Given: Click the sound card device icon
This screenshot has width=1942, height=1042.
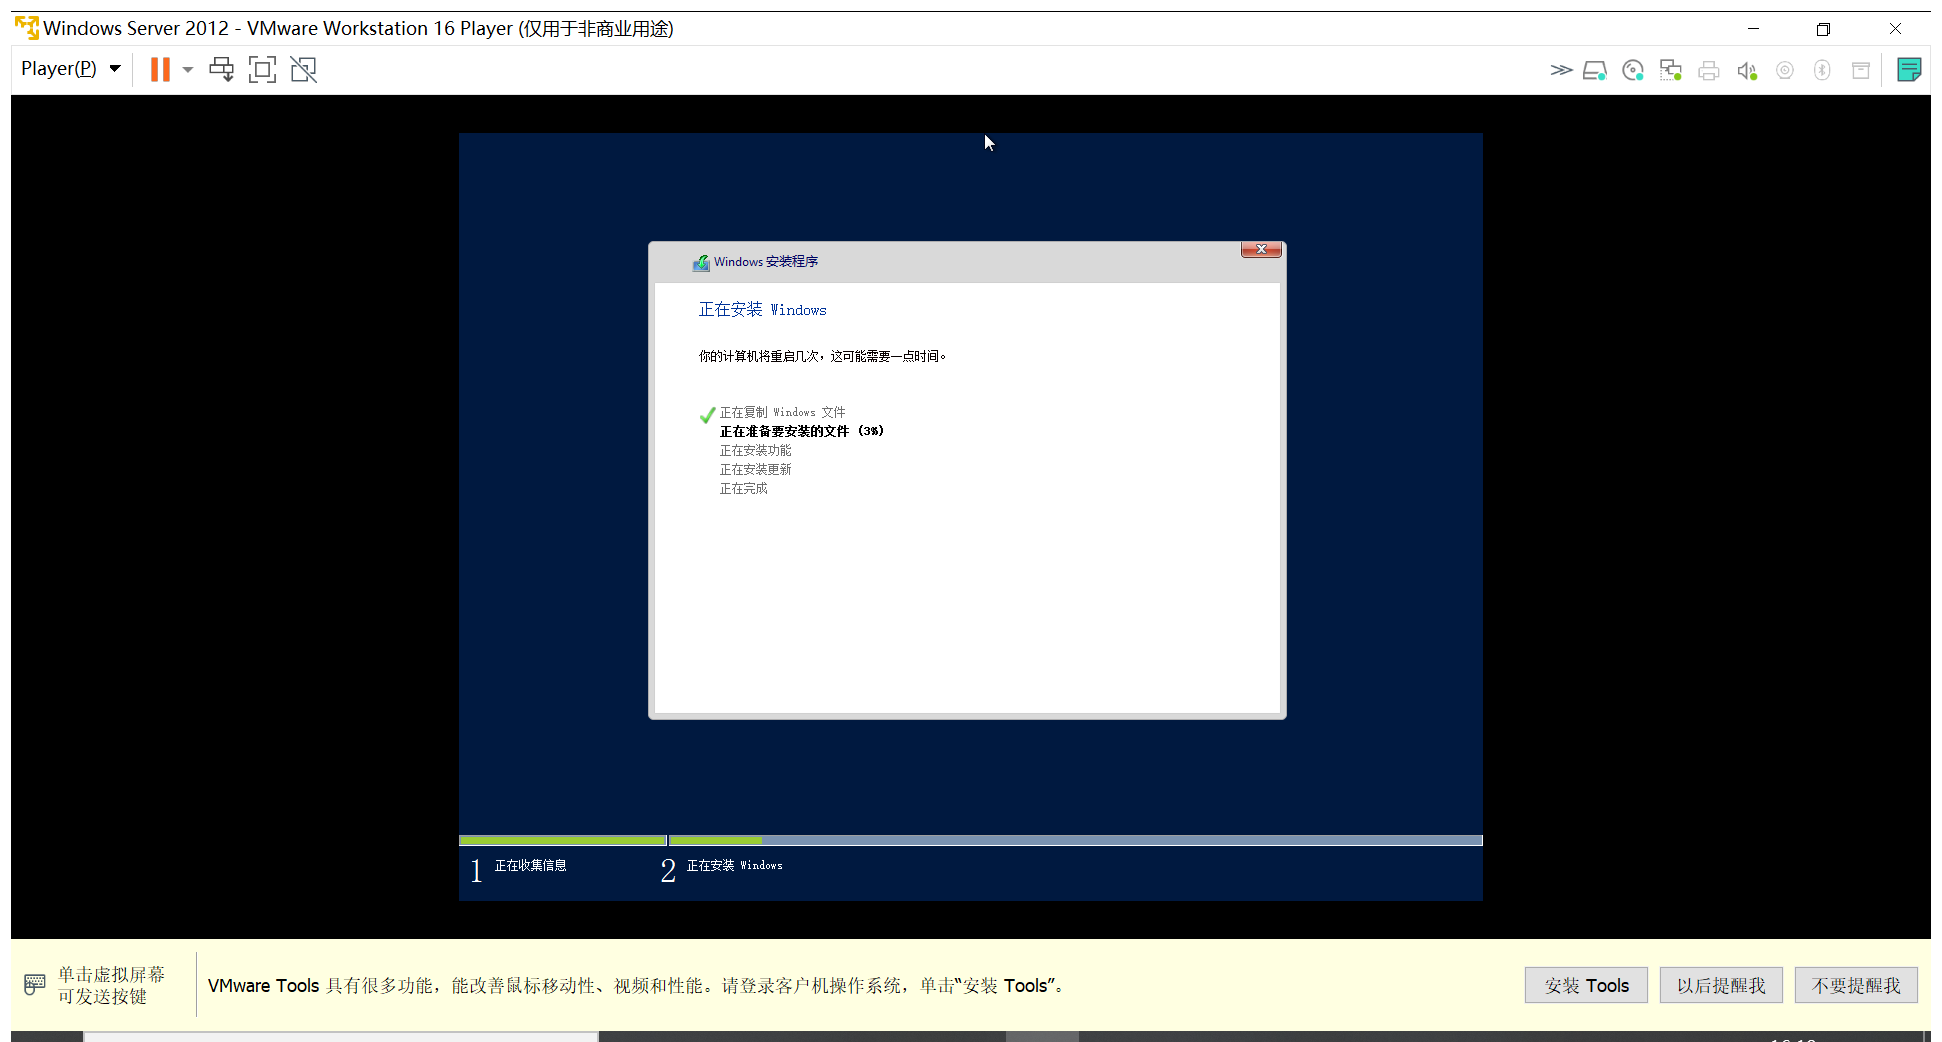Looking at the screenshot, I should coord(1747,70).
